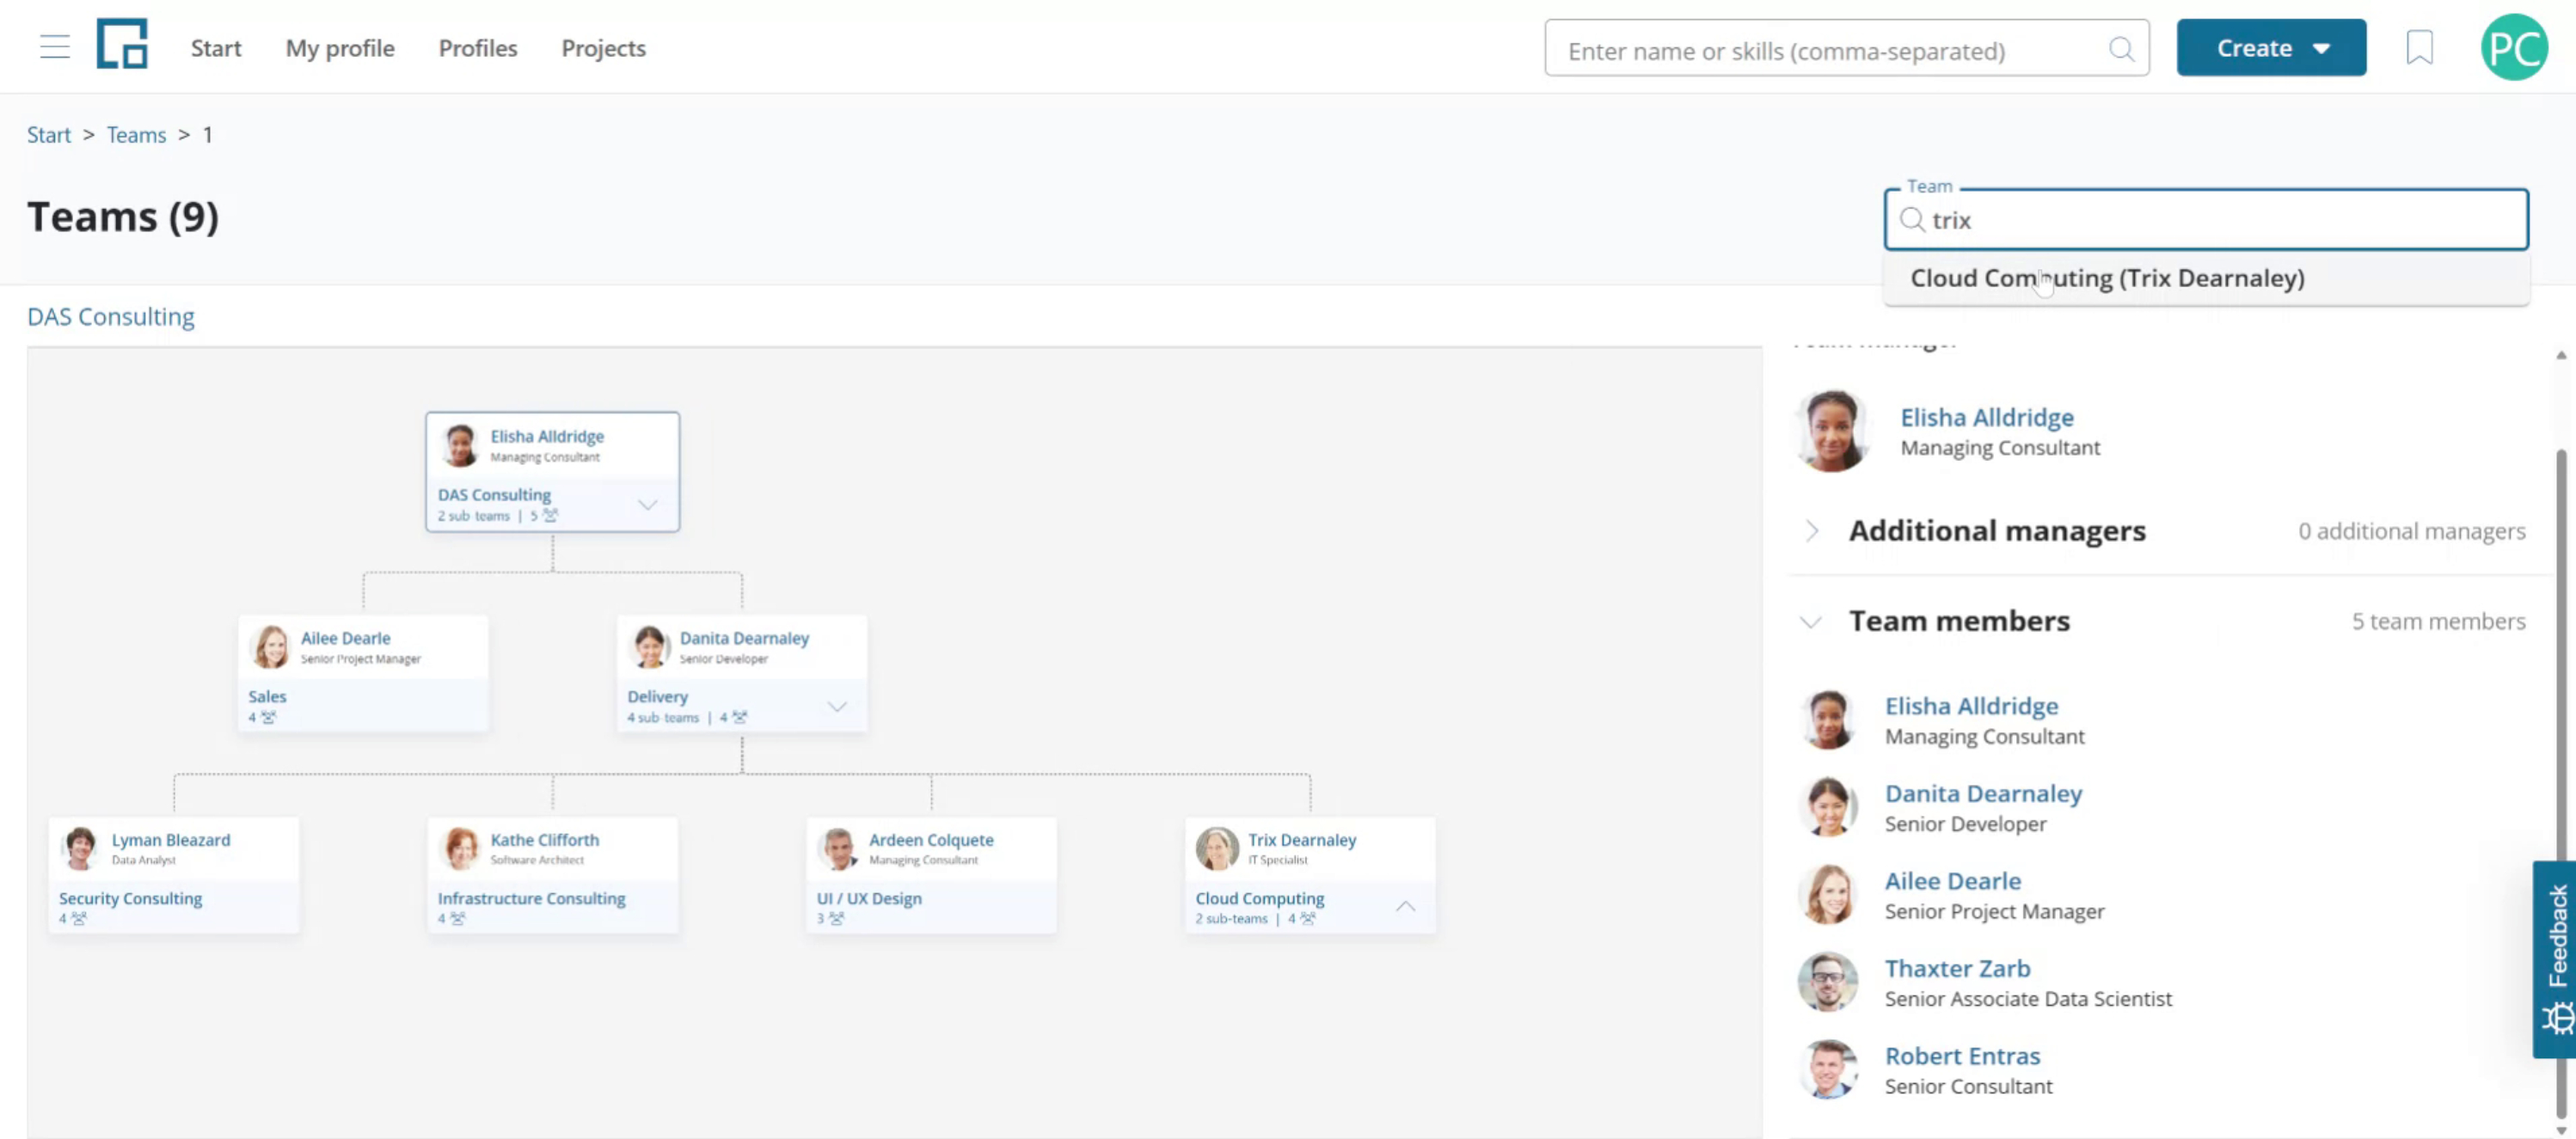Image resolution: width=2576 pixels, height=1139 pixels.
Task: Click the members icon on Security Consulting card
Action: pos(79,919)
